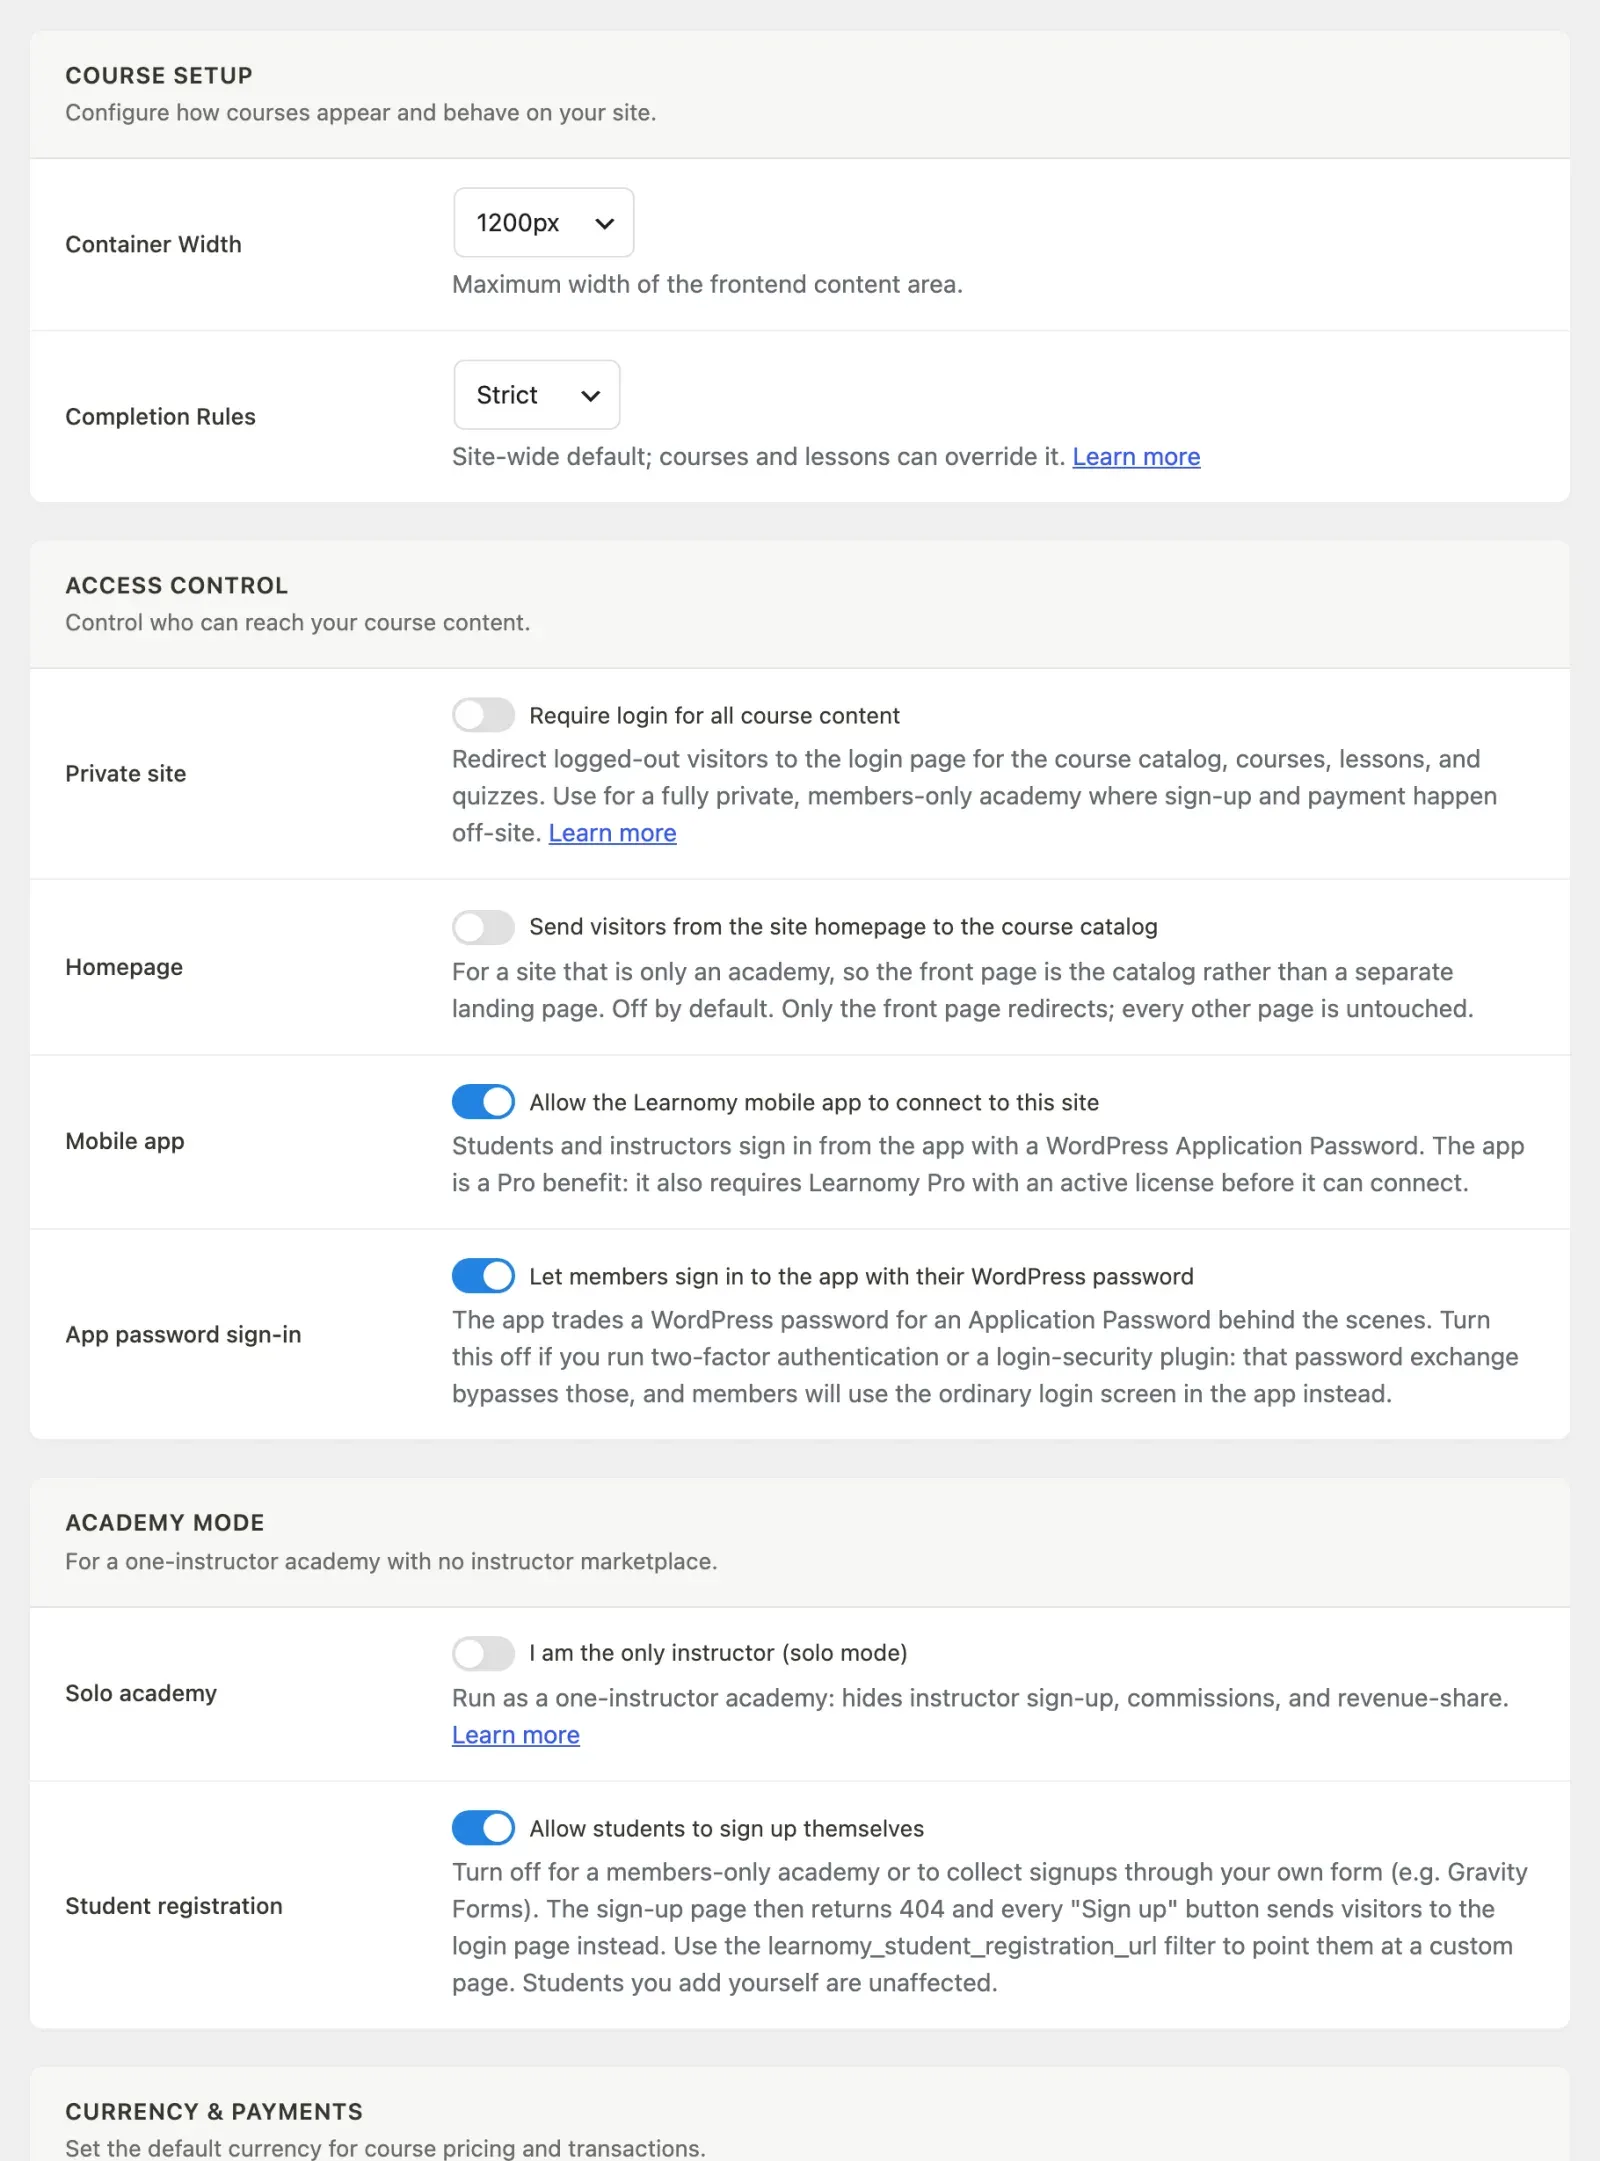The image size is (1600, 2161).
Task: Turn on homepage redirect to course catalog
Action: [x=483, y=927]
